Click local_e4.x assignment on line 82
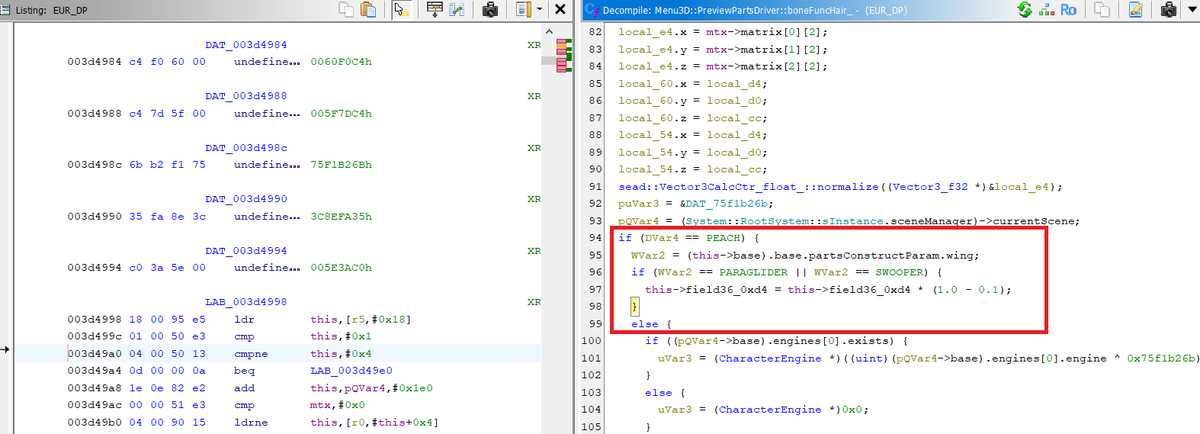1200x434 pixels. tap(724, 33)
